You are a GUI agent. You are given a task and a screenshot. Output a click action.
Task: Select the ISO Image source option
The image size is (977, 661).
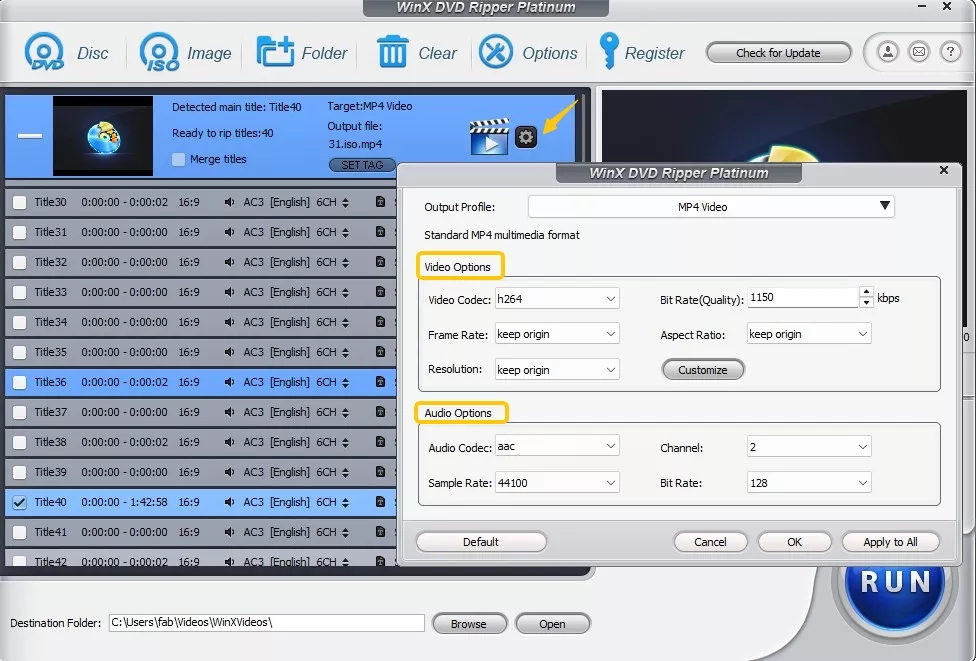click(186, 52)
